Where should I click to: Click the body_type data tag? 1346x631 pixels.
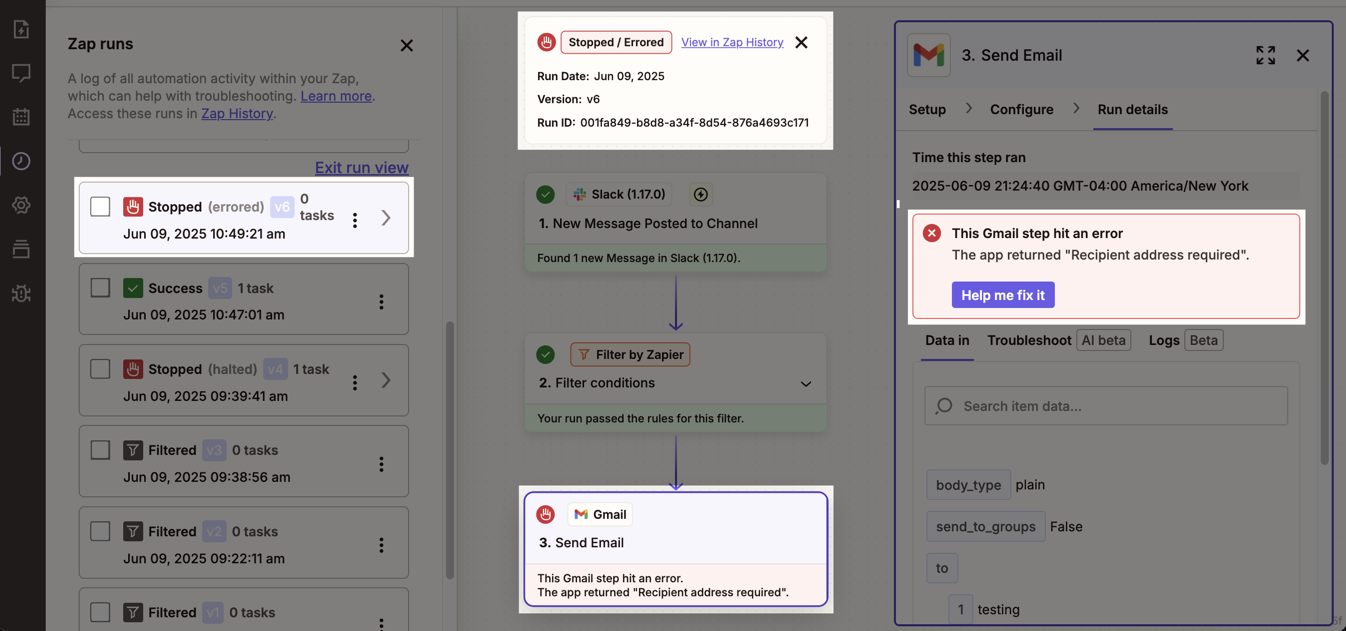coord(968,485)
